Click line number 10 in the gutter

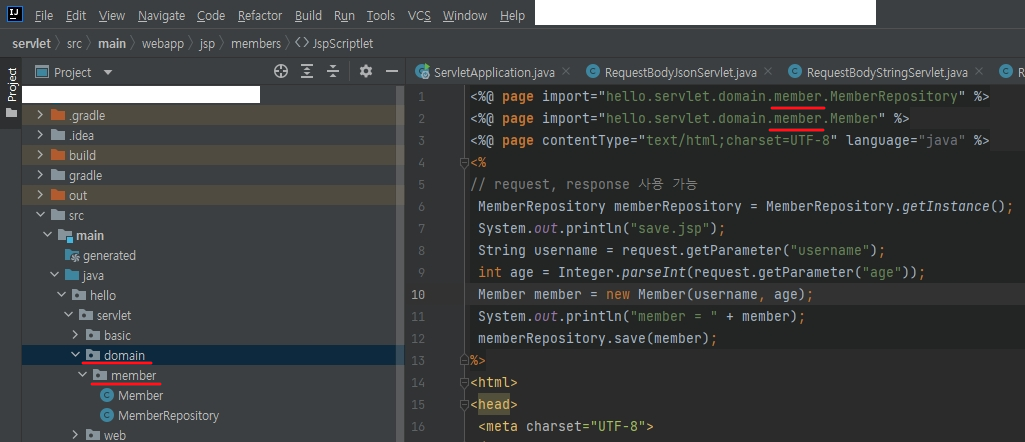[x=418, y=294]
